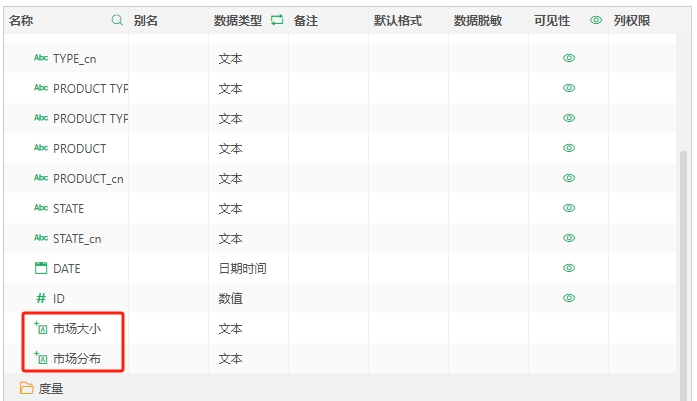Click the calendar icon next to DATE
This screenshot has width=697, height=401.
pos(41,268)
